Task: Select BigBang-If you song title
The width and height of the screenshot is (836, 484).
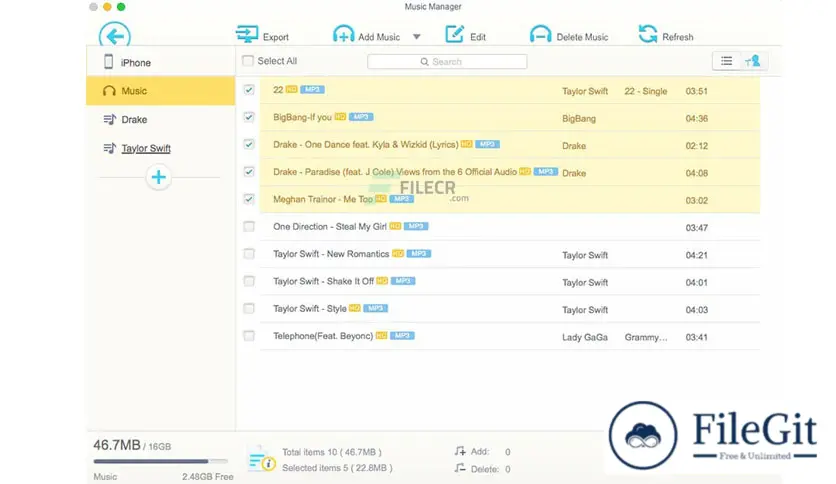Action: coord(302,117)
